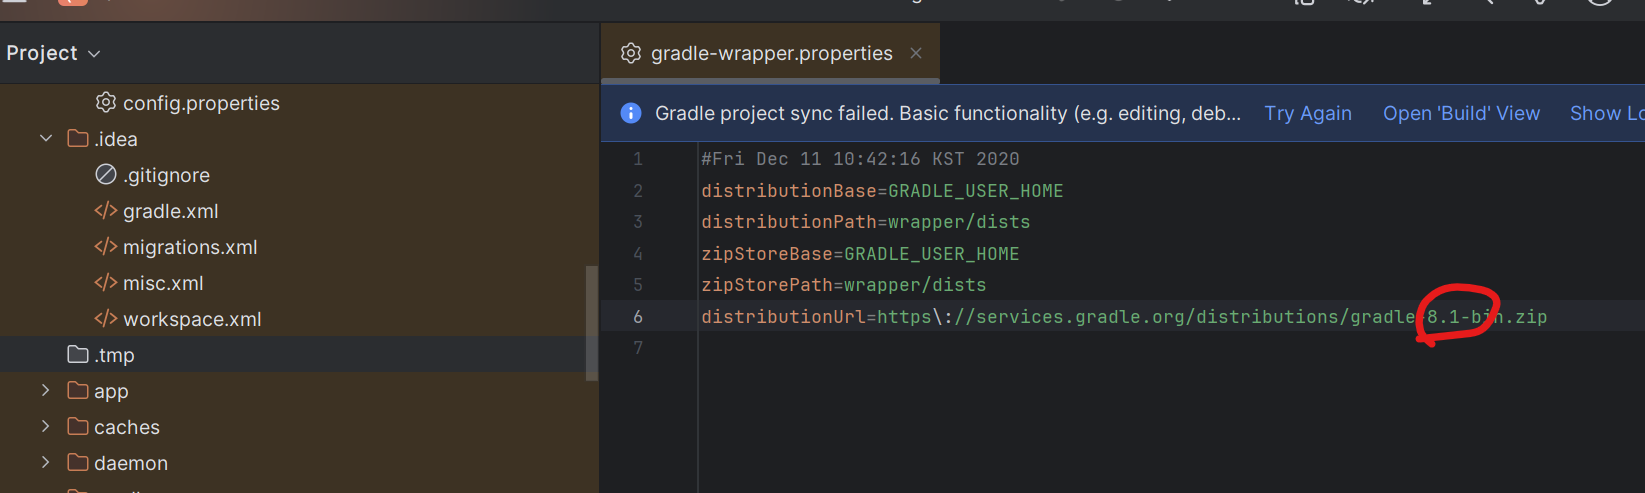
Task: Close the gradle-wrapper.properties tab
Action: (x=916, y=53)
